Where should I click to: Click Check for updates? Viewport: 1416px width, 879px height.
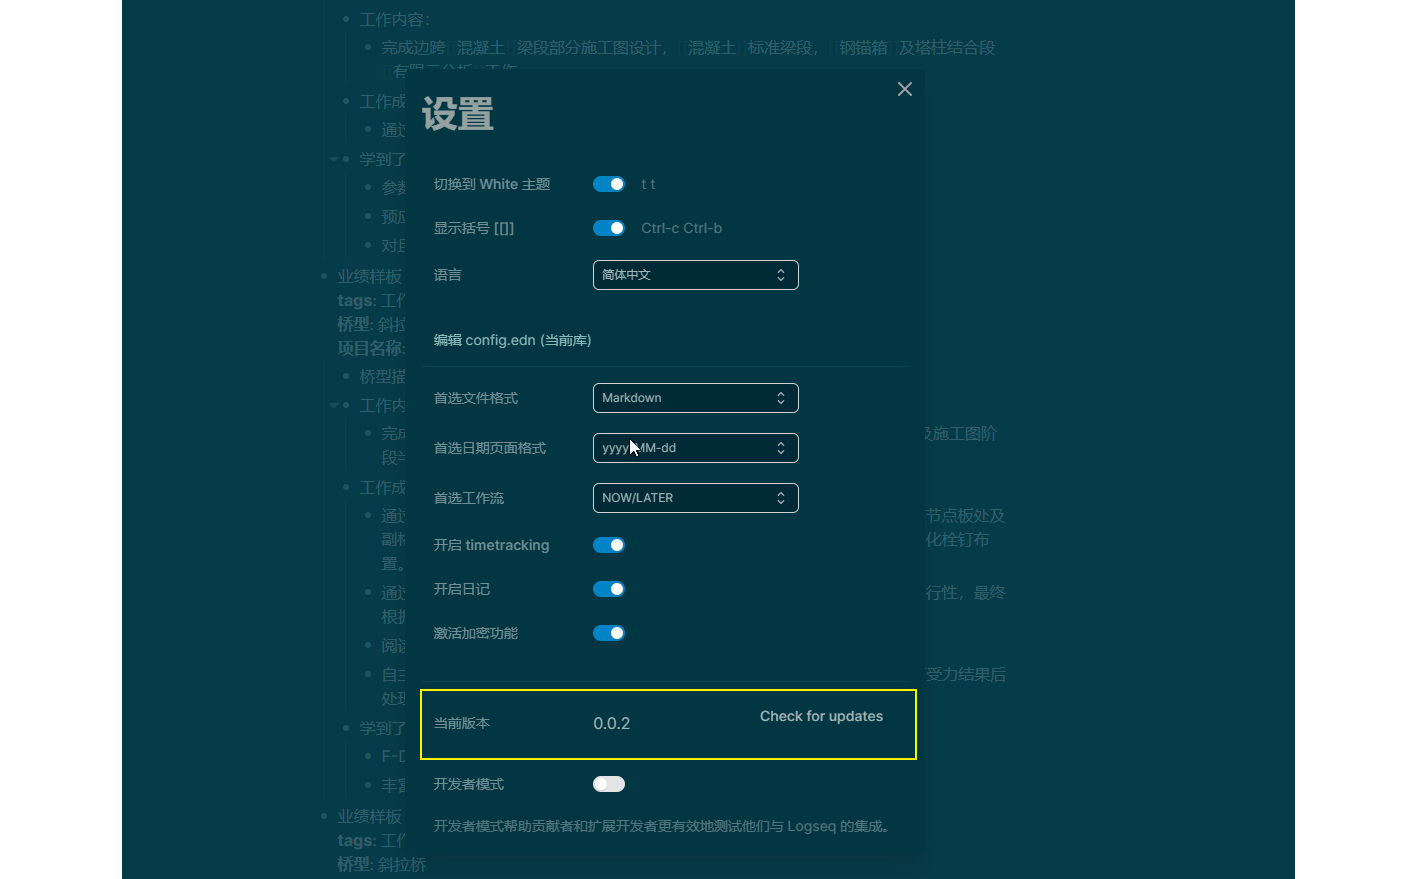(x=821, y=716)
